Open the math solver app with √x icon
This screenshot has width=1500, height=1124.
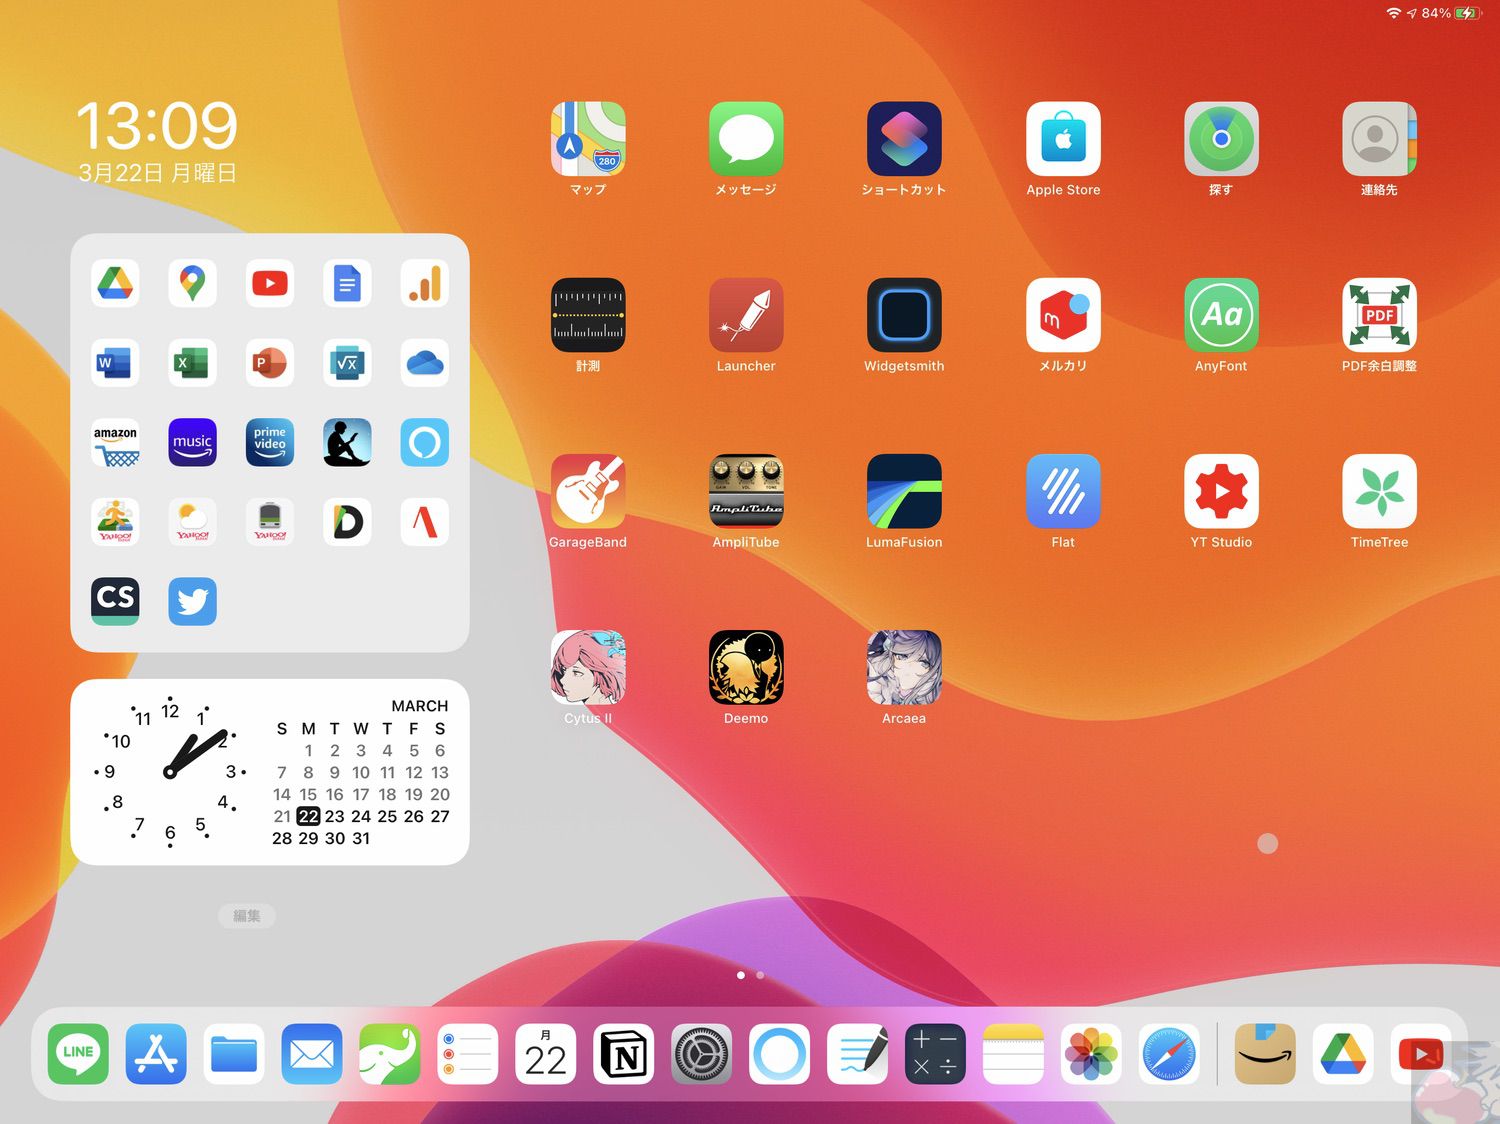point(347,363)
